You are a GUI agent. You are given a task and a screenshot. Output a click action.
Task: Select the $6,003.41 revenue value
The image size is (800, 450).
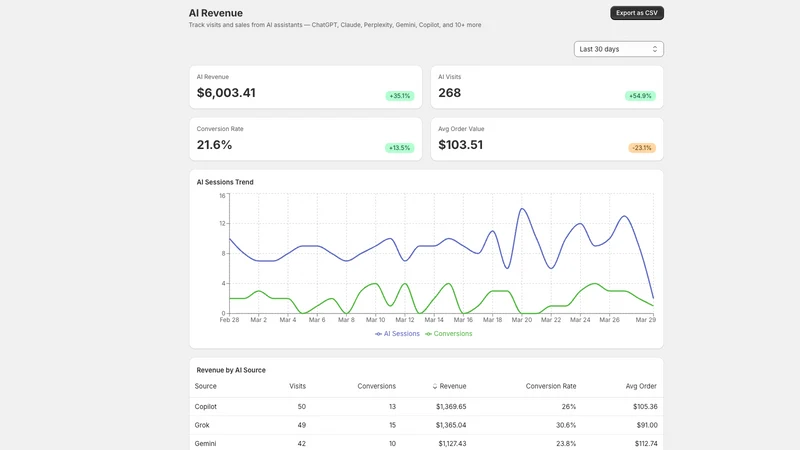coord(226,93)
